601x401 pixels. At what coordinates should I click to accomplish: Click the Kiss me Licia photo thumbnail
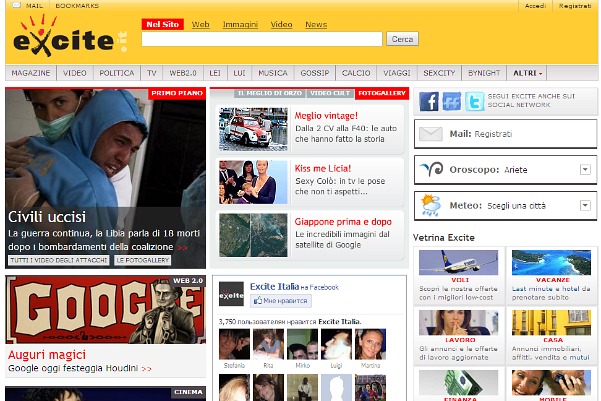coord(253,182)
